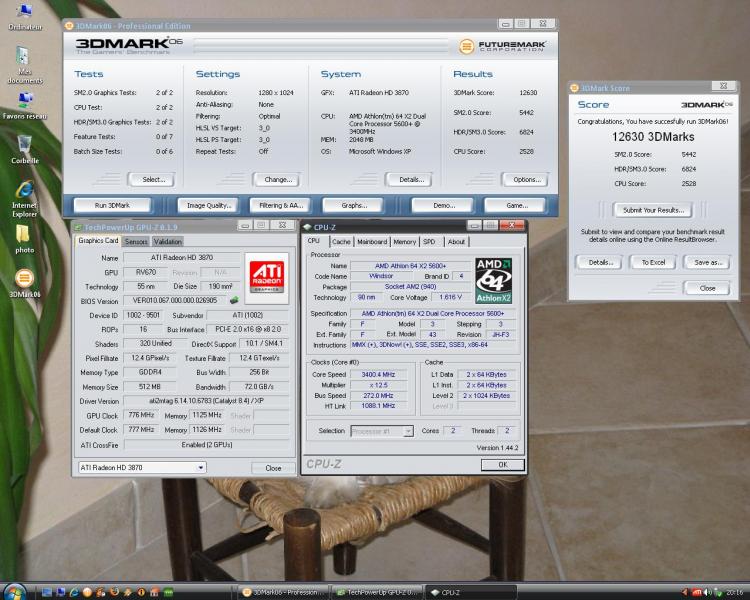Export score with To Excel button
The width and height of the screenshot is (750, 600).
pos(653,262)
